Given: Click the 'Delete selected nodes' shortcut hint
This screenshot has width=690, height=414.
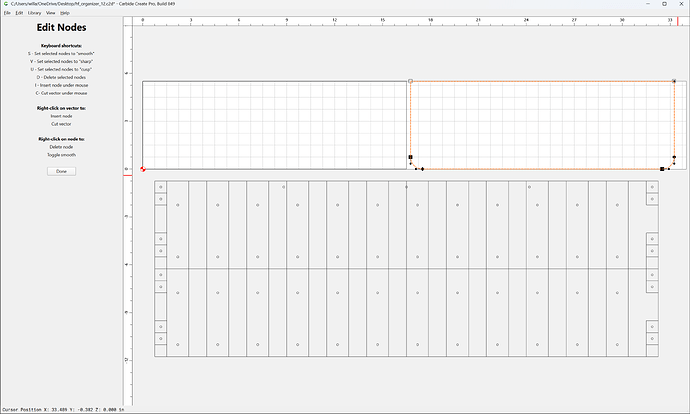Looking at the screenshot, I should point(62,77).
